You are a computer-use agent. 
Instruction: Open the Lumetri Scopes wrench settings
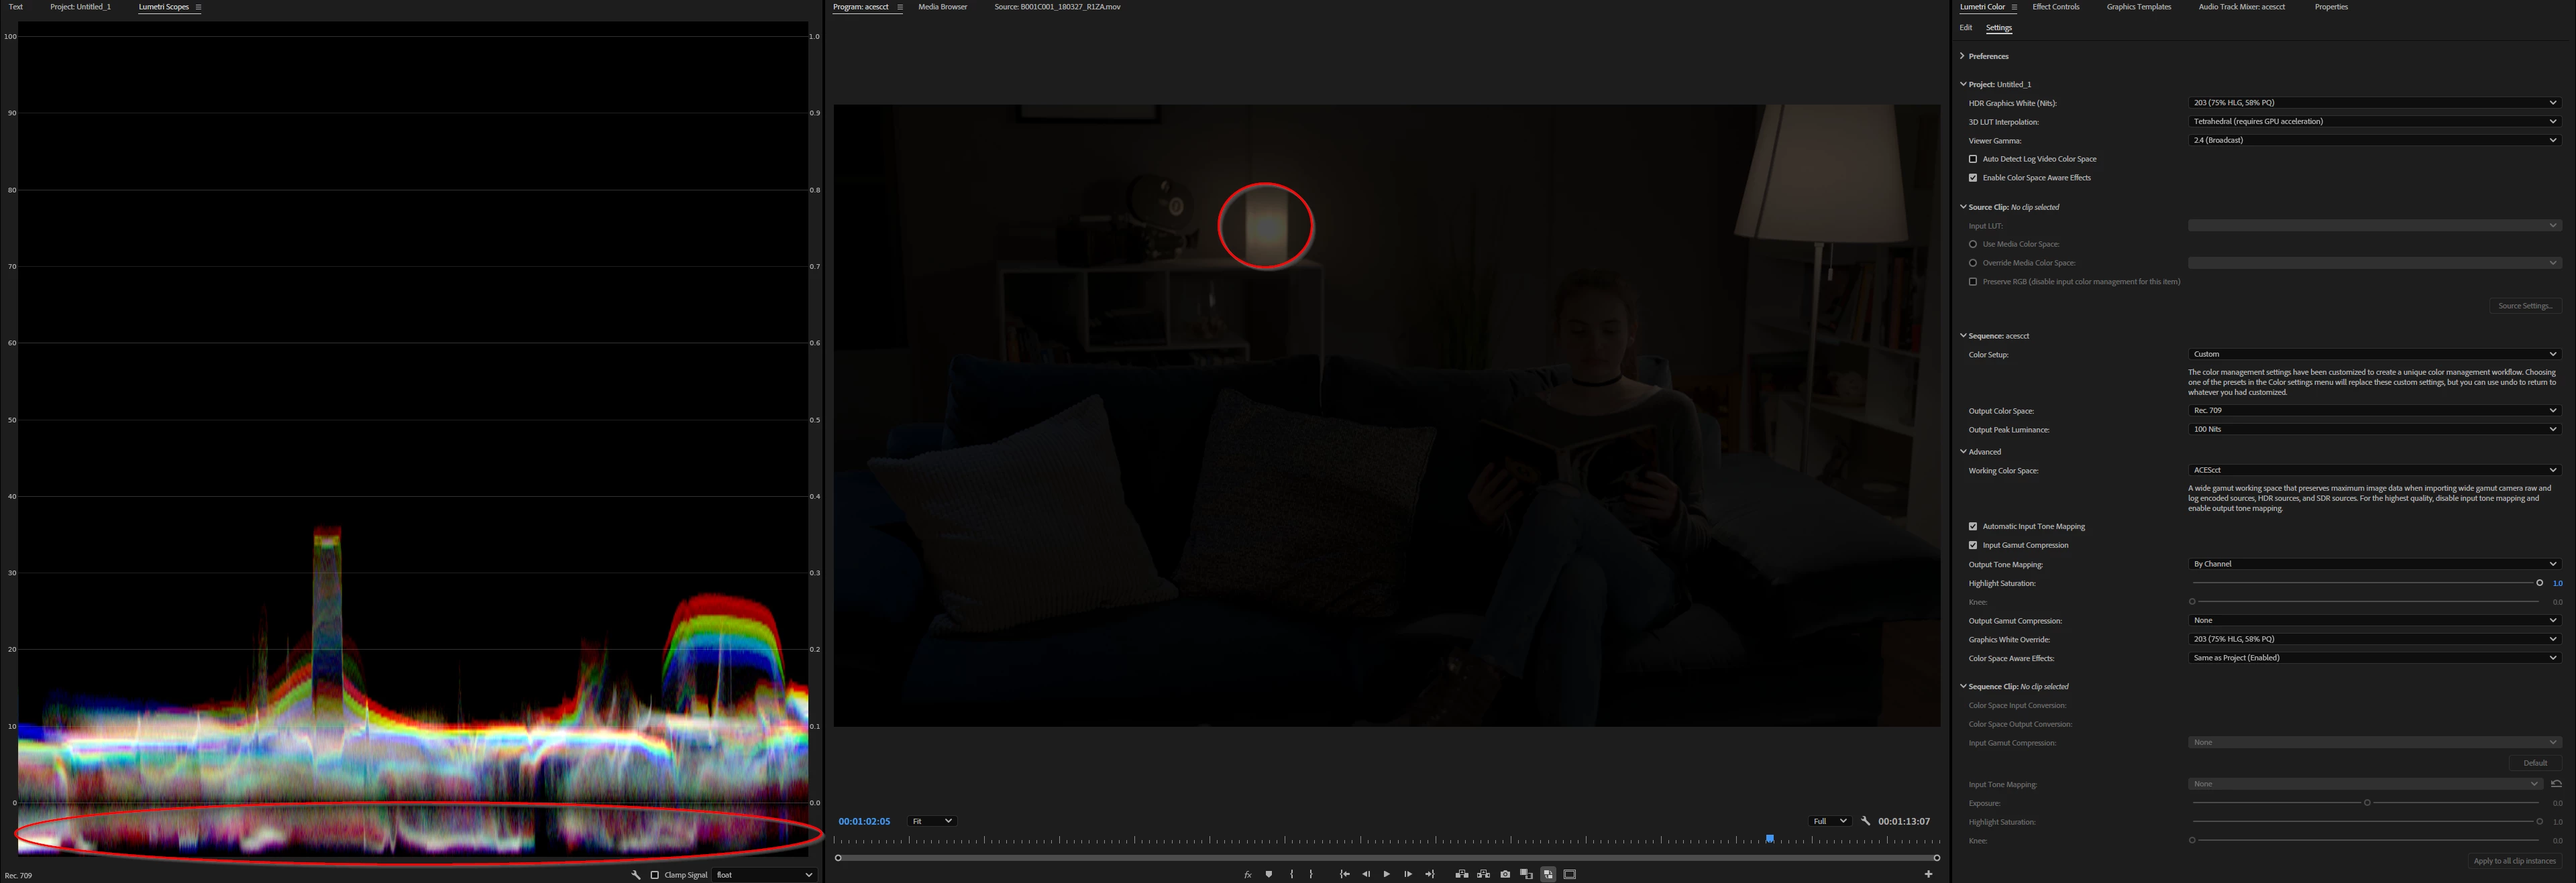(x=635, y=875)
